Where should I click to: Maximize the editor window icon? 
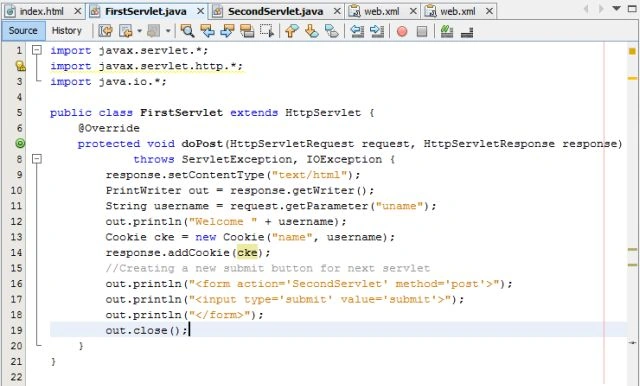pos(633,8)
